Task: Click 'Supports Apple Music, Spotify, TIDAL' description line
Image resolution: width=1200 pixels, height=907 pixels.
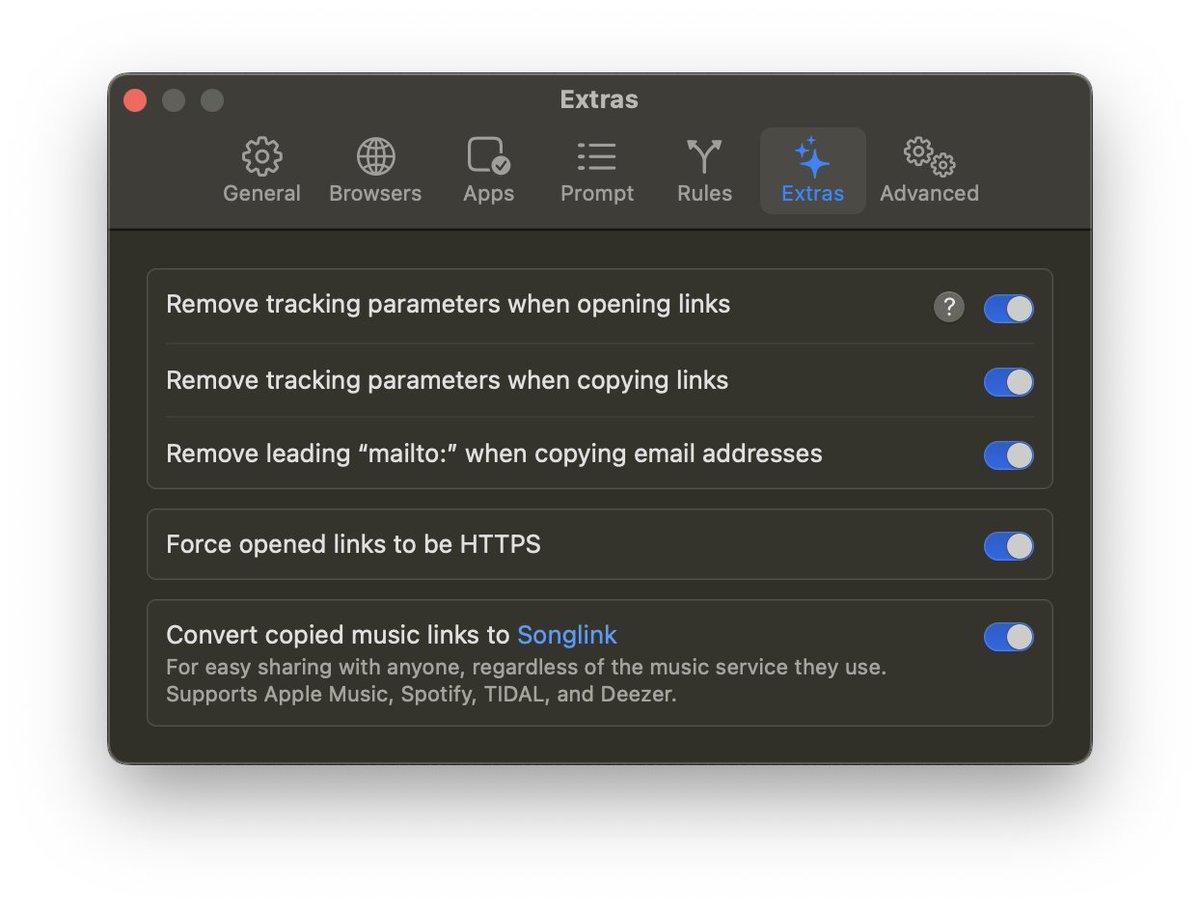Action: click(x=421, y=694)
